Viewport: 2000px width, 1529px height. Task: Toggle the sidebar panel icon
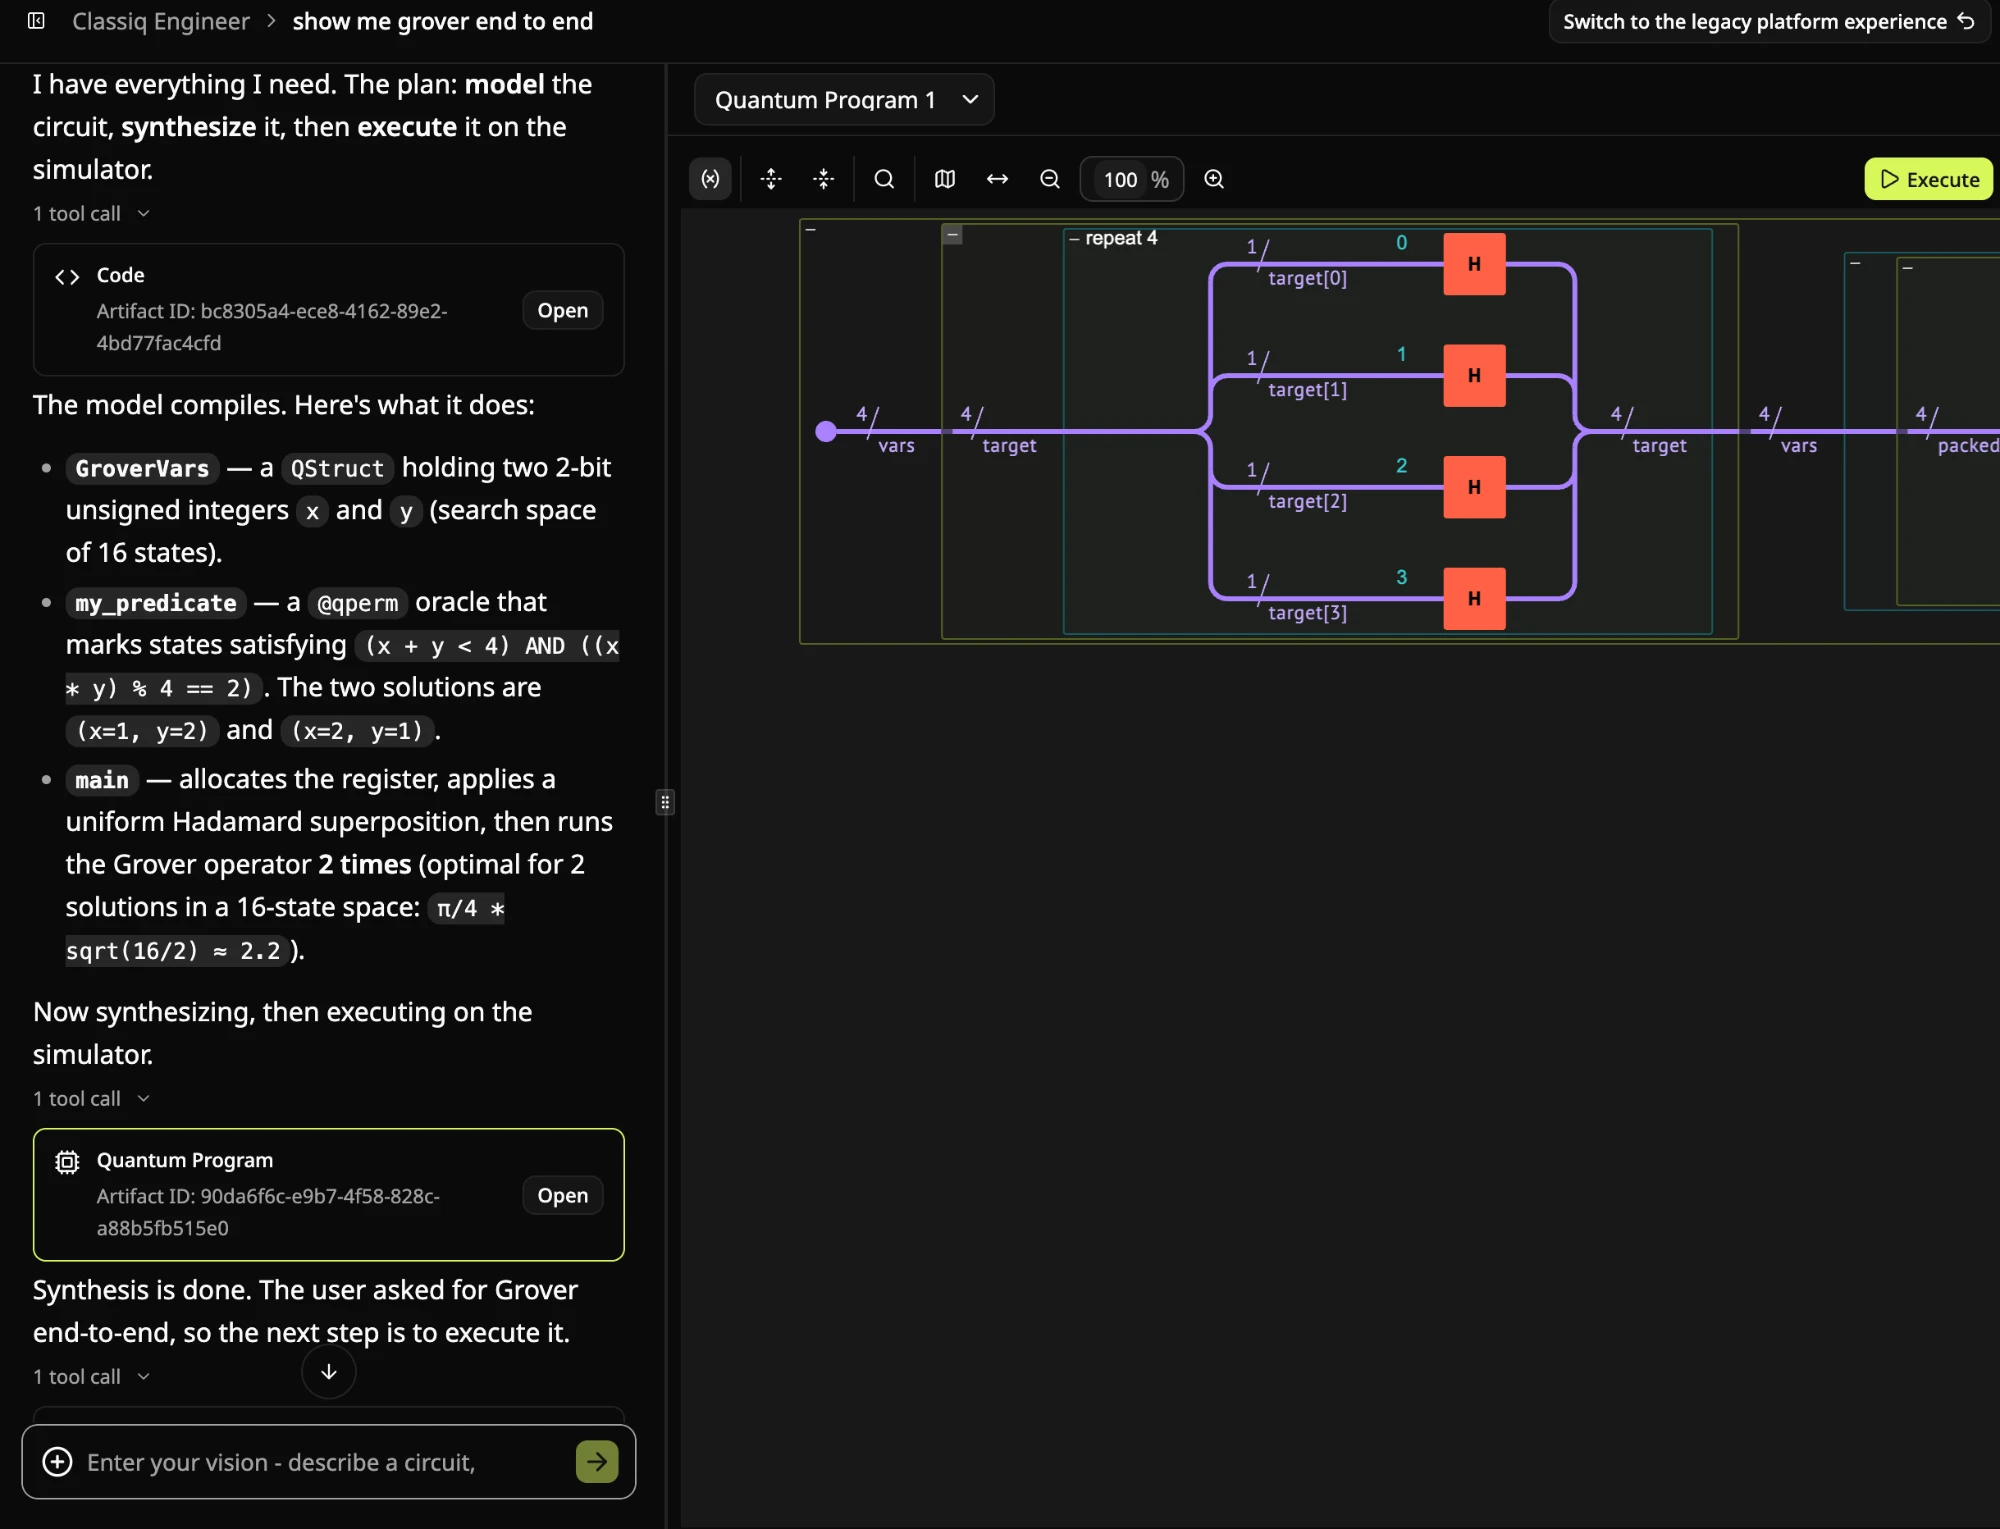pyautogui.click(x=36, y=21)
